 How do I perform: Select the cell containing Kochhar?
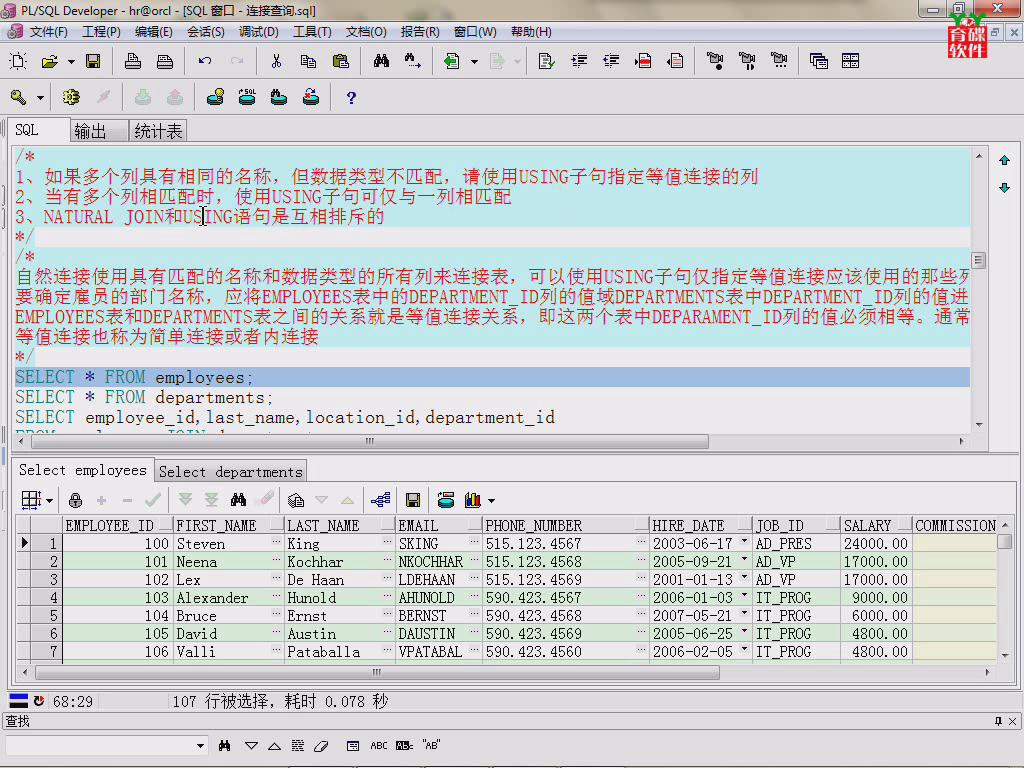[x=340, y=561]
